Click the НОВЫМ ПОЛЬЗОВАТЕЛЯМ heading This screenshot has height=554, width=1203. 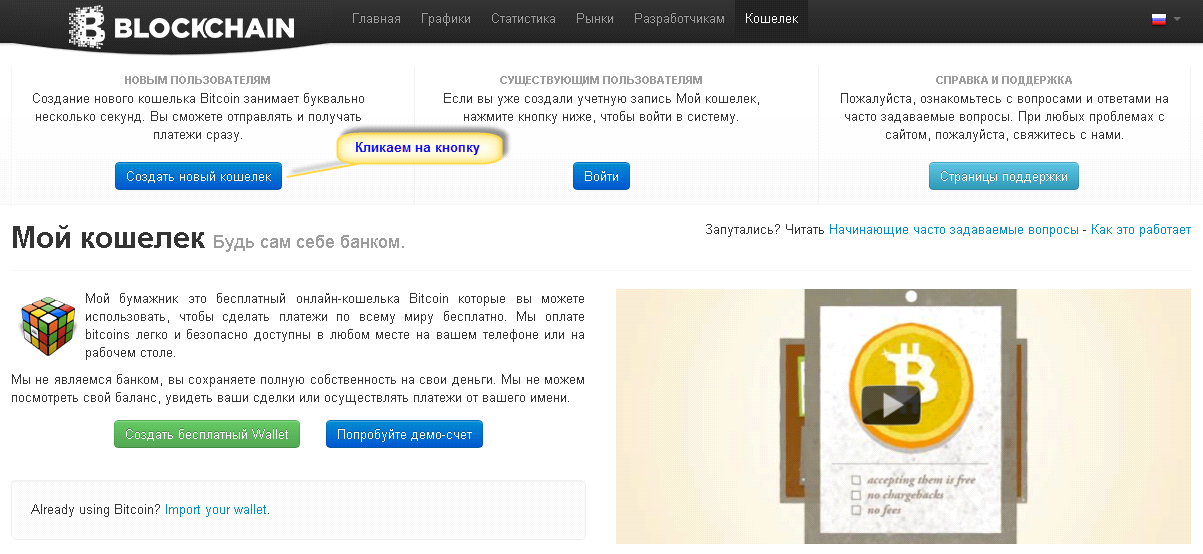[x=197, y=79]
